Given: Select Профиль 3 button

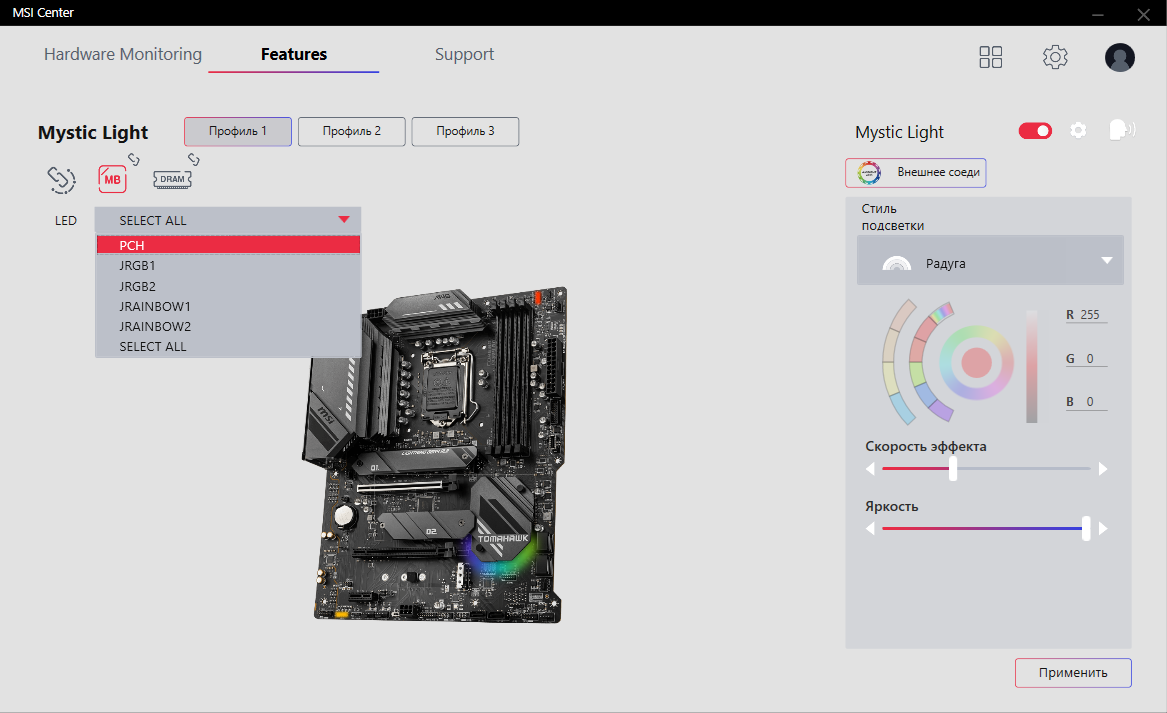Looking at the screenshot, I should [x=465, y=131].
